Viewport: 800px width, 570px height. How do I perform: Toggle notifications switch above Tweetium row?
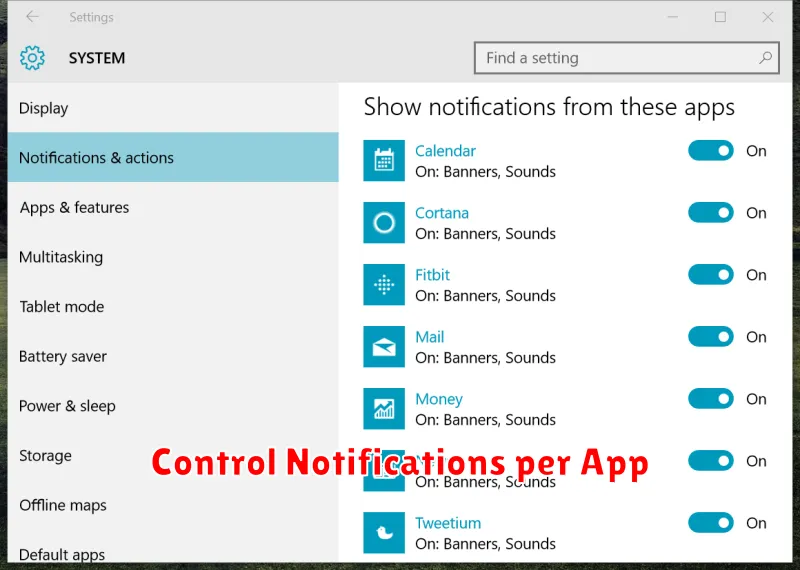(x=711, y=461)
